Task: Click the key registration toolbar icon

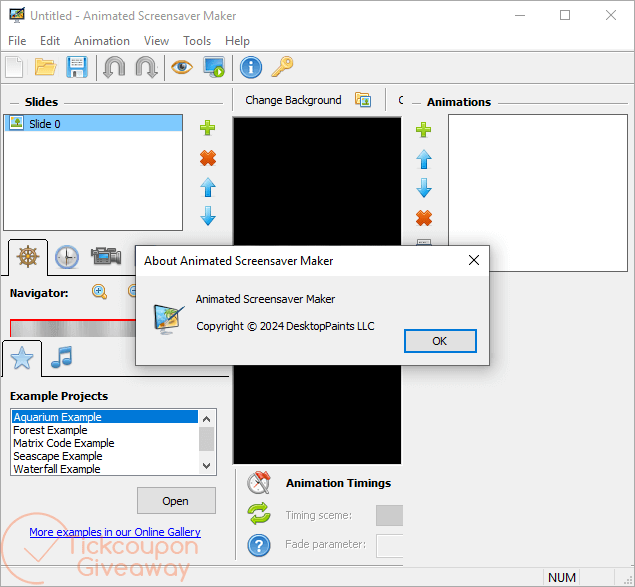Action: [282, 67]
